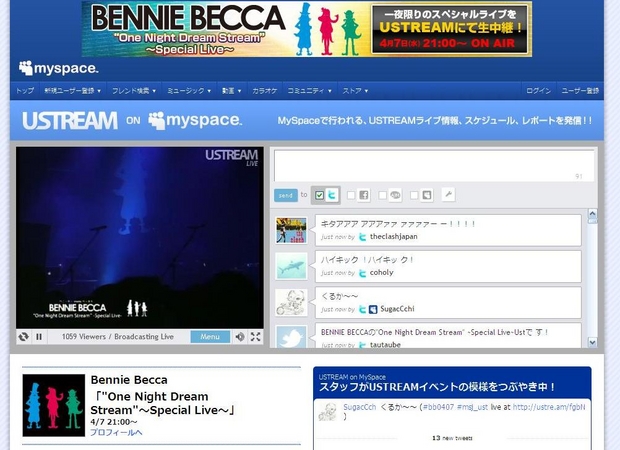Click the eye-shaped social icon in send row

coord(395,195)
